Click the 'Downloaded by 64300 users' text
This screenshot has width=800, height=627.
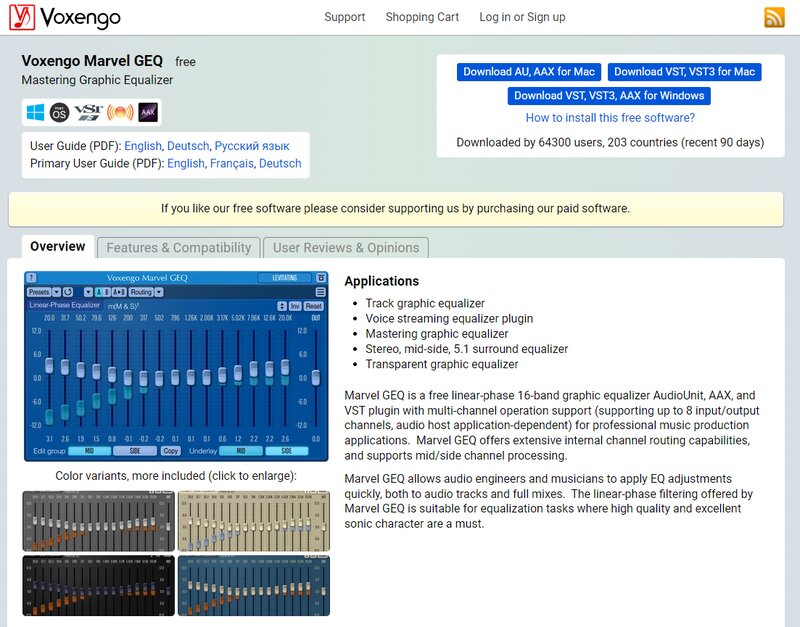[610, 142]
